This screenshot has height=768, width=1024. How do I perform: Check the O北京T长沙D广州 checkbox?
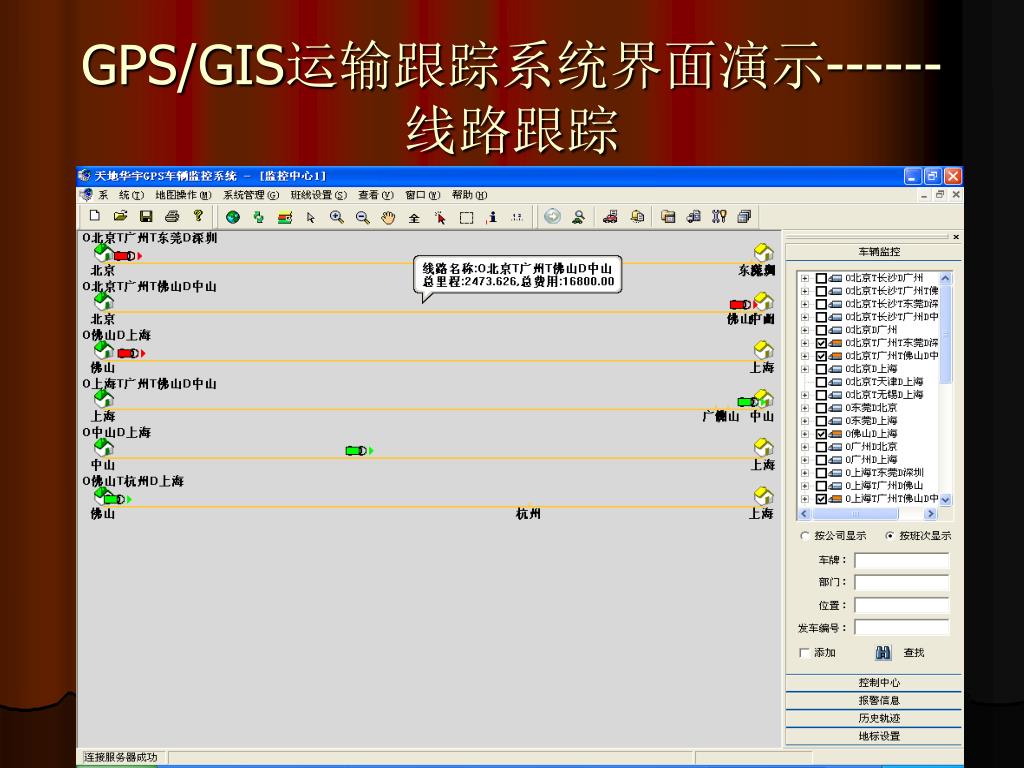822,278
